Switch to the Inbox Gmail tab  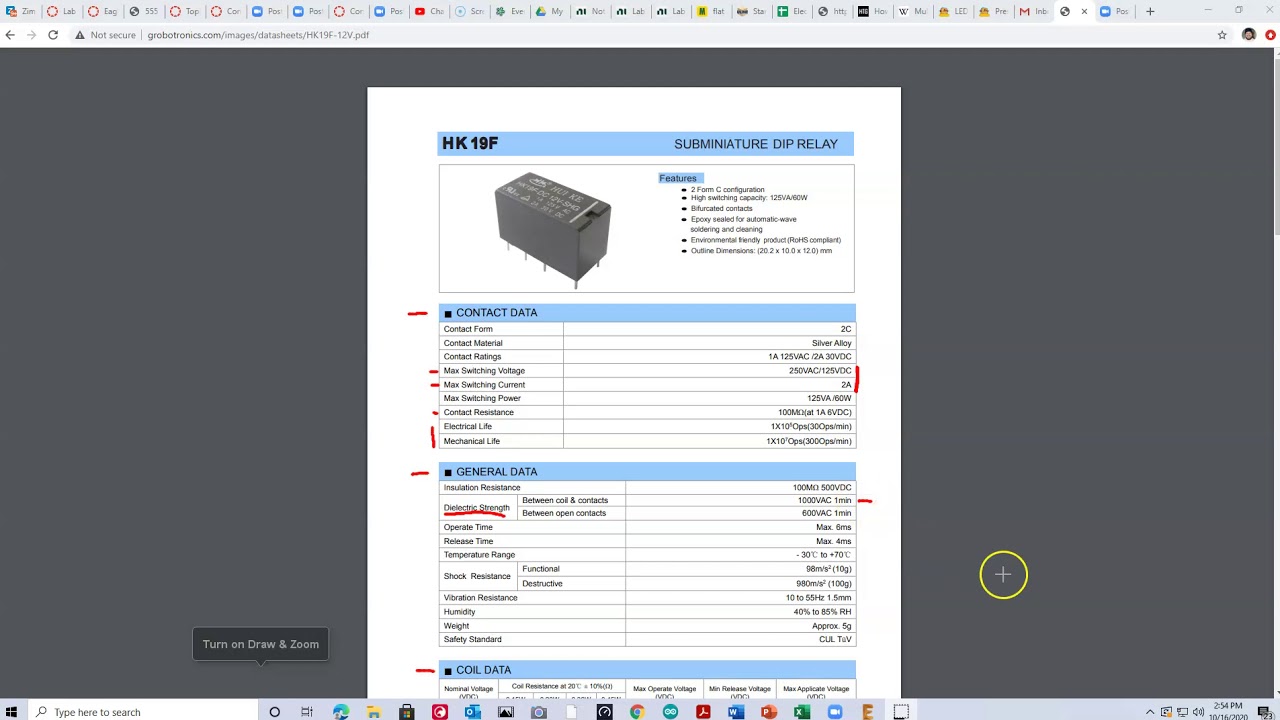pos(1034,12)
